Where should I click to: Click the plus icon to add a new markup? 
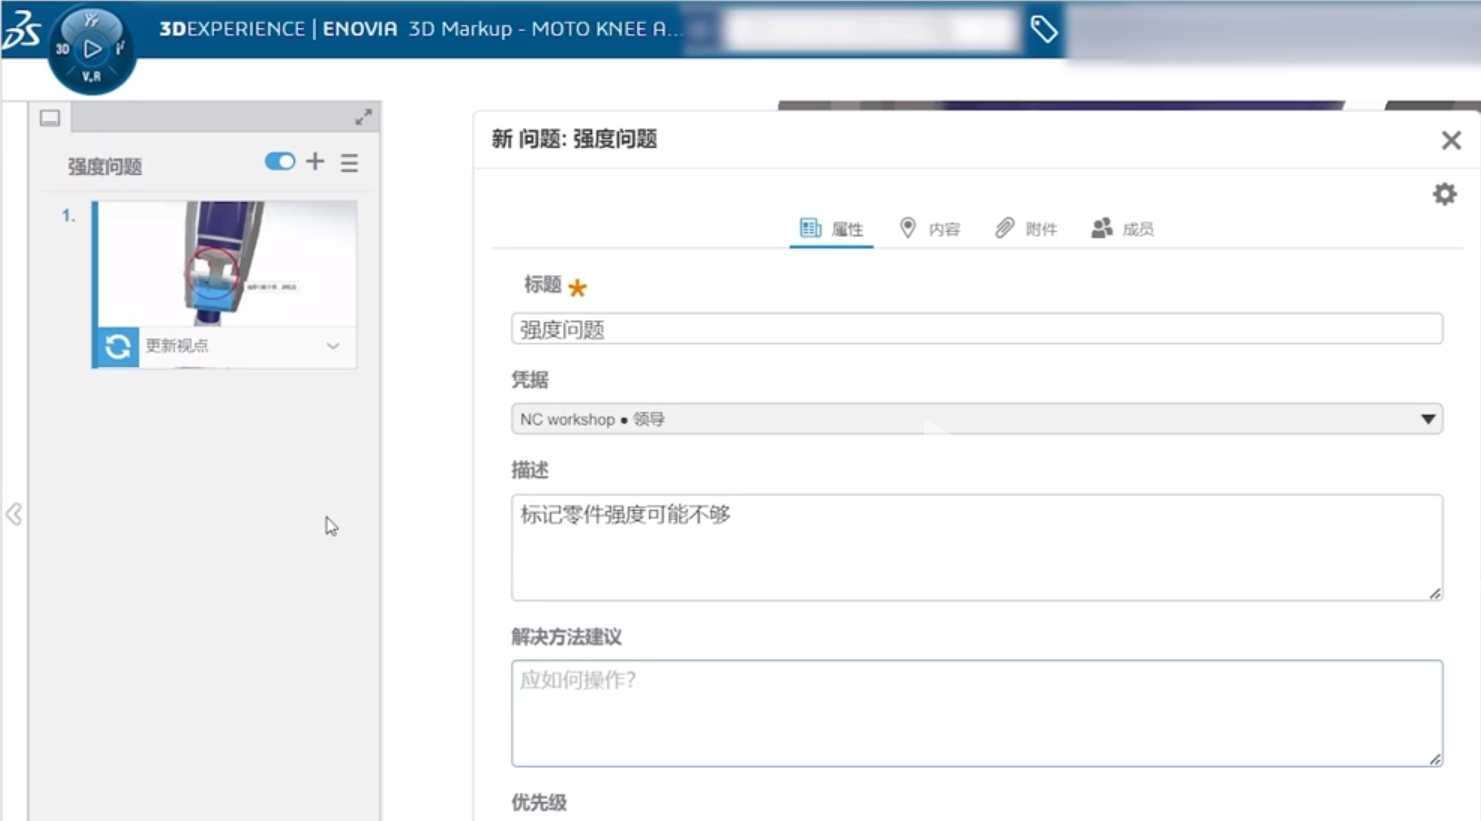tap(314, 161)
